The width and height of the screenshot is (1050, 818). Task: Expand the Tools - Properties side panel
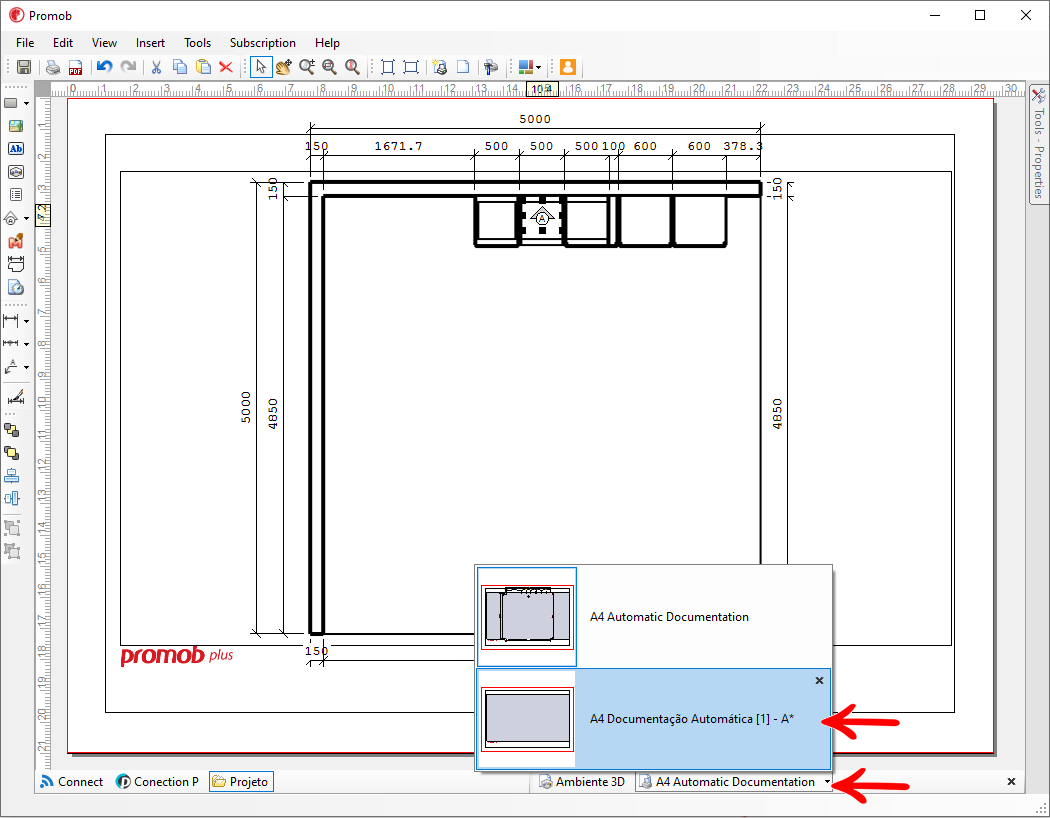(x=1039, y=144)
